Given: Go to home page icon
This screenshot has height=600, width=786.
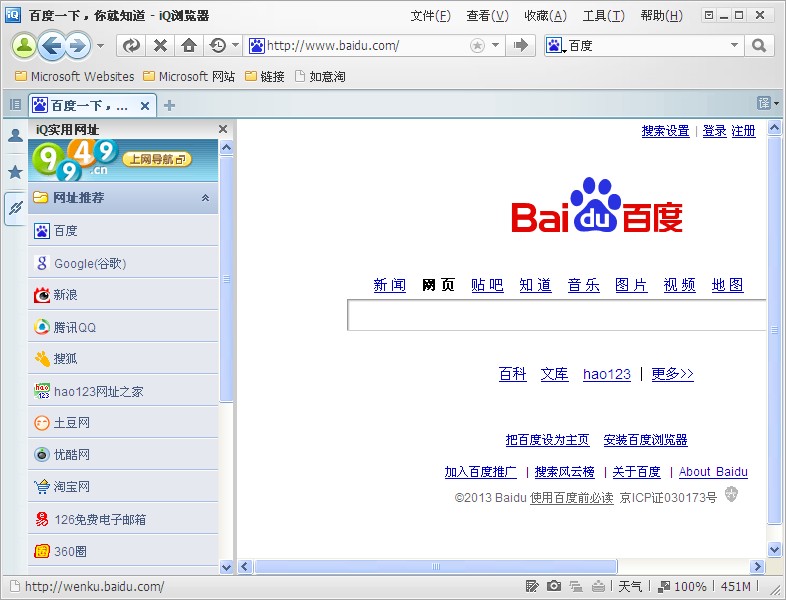Looking at the screenshot, I should coord(189,46).
